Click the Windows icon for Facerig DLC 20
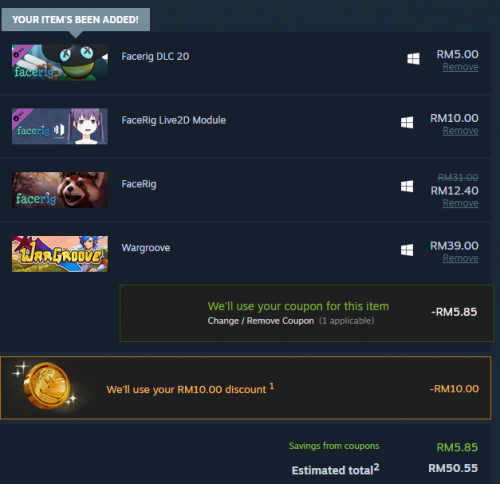 coord(413,59)
